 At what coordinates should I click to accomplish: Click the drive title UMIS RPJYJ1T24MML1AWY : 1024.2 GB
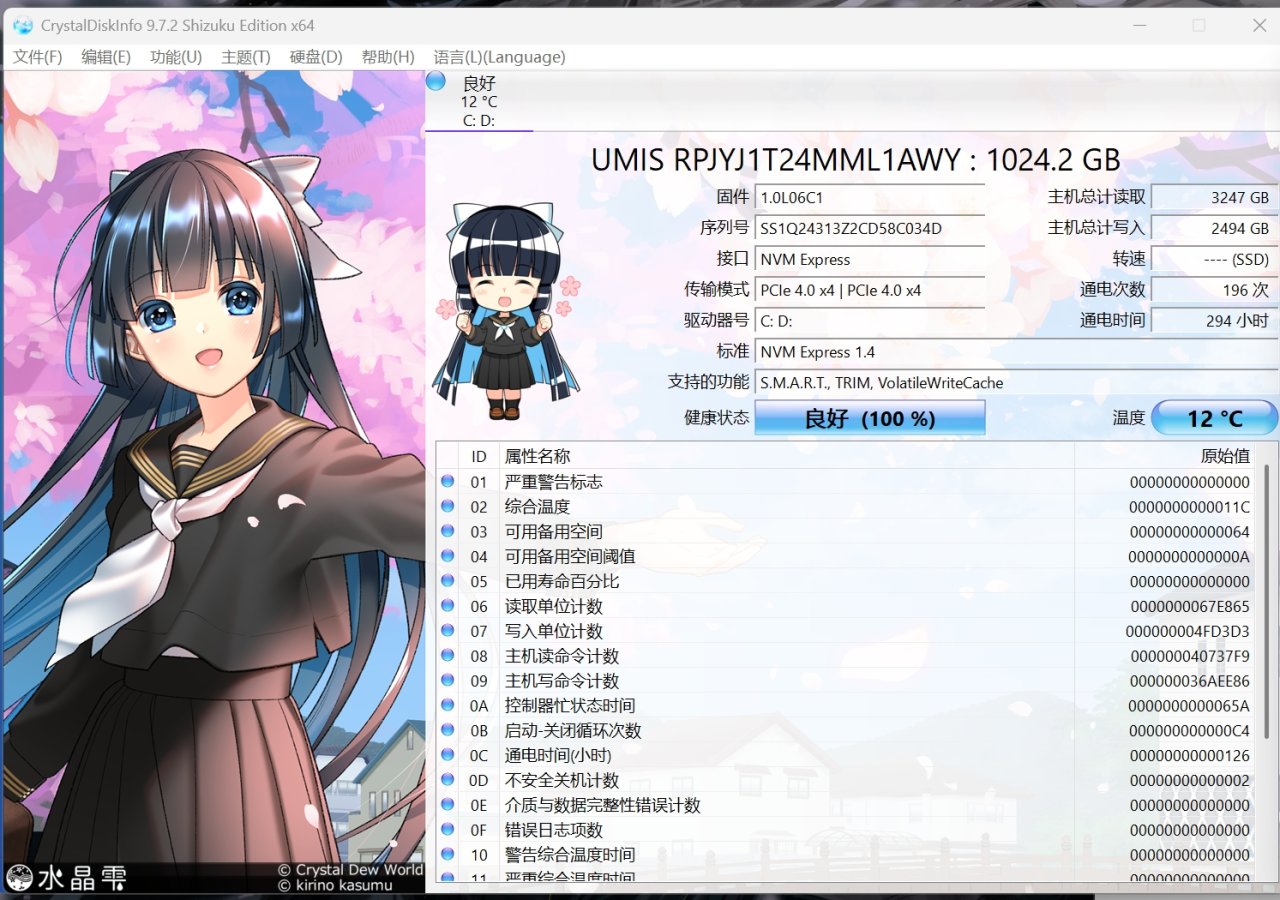point(856,160)
